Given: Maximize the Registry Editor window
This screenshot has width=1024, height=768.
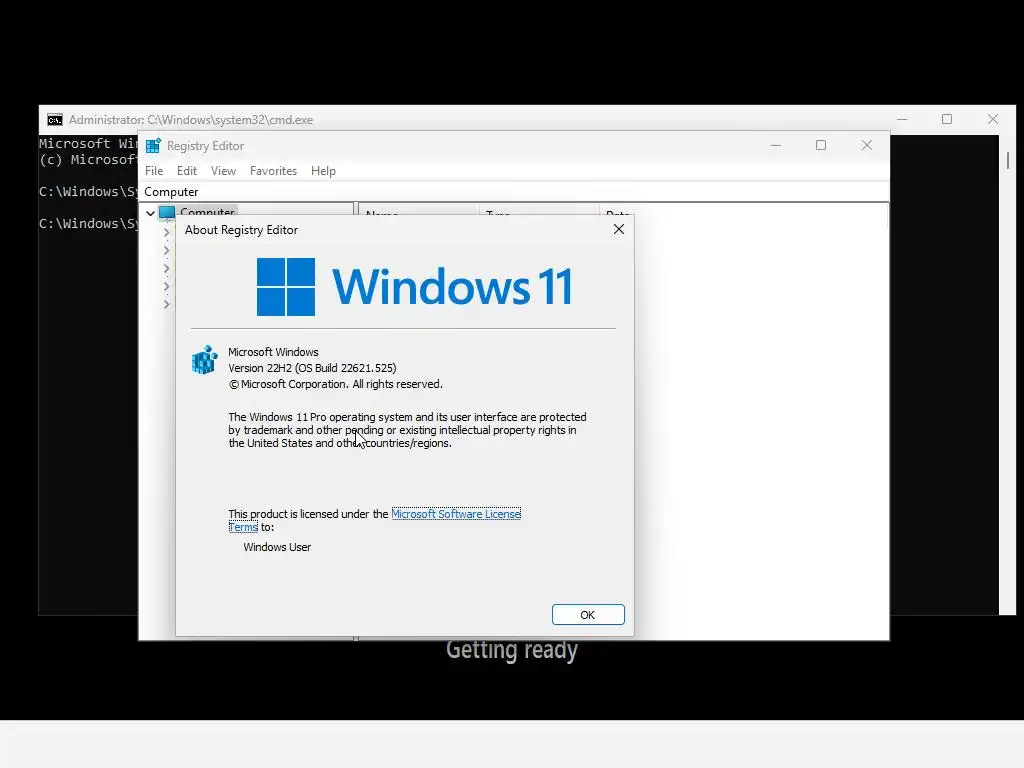Looking at the screenshot, I should click(821, 145).
